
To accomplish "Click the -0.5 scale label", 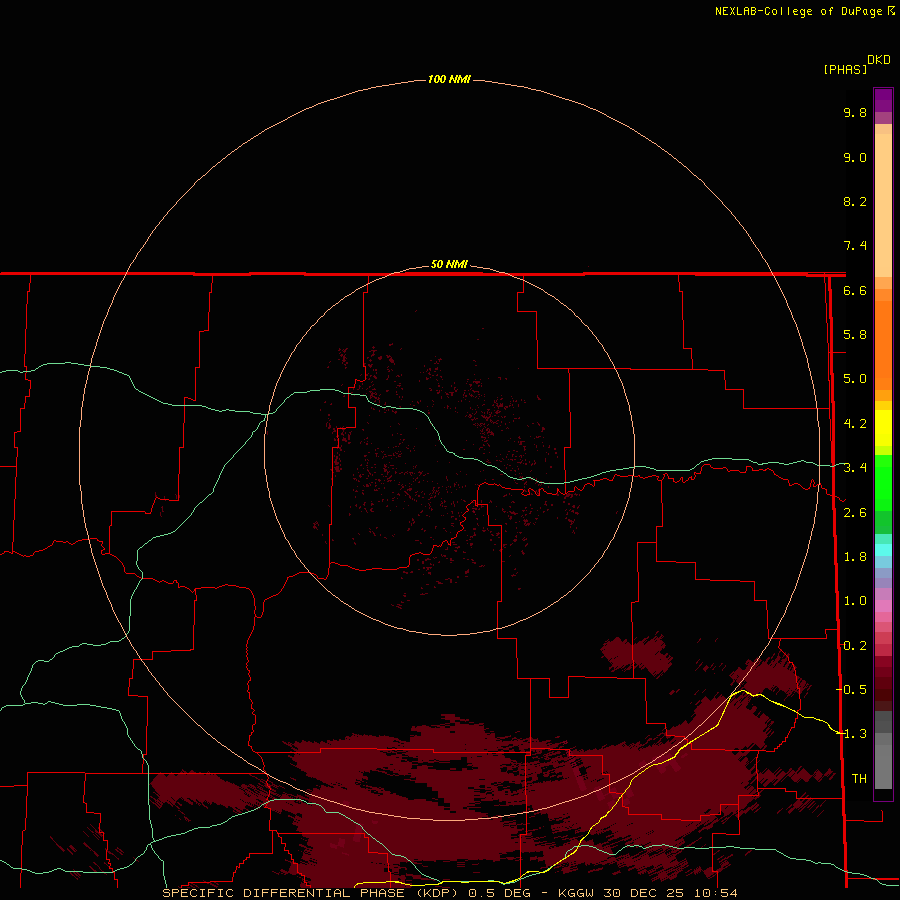I will tap(851, 690).
